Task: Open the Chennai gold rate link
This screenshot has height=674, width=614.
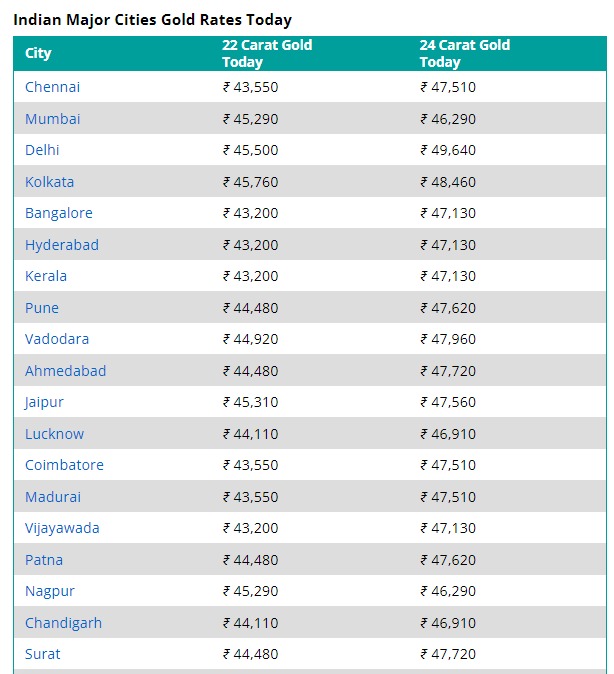Action: pos(52,87)
